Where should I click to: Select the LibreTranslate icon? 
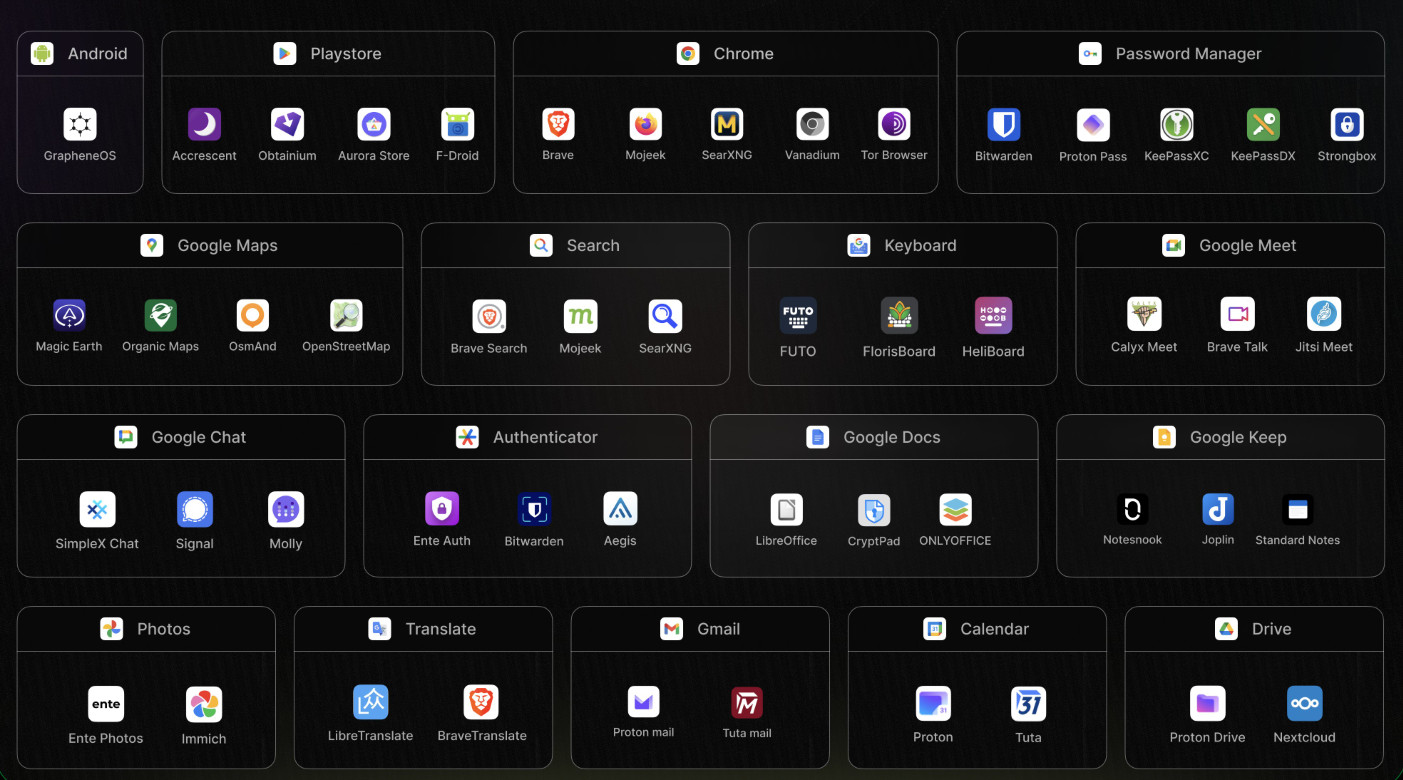[371, 702]
